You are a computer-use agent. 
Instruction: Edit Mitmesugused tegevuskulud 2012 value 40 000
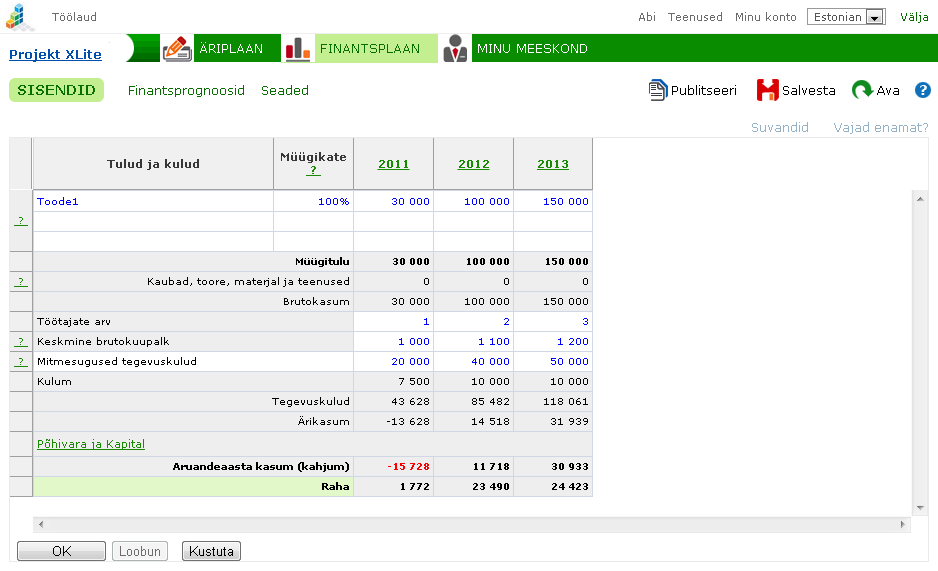coord(474,362)
